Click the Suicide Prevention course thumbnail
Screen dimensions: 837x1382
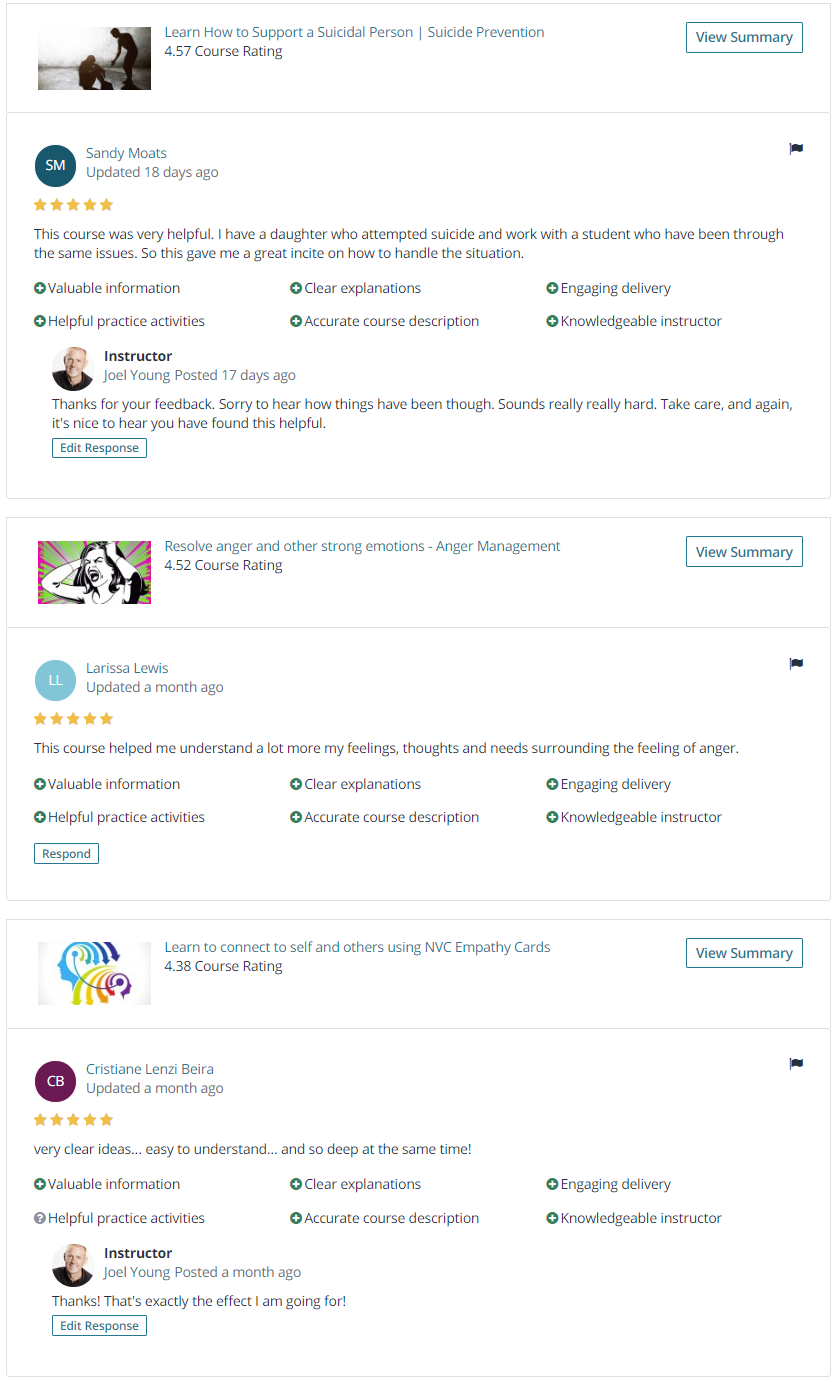point(94,58)
